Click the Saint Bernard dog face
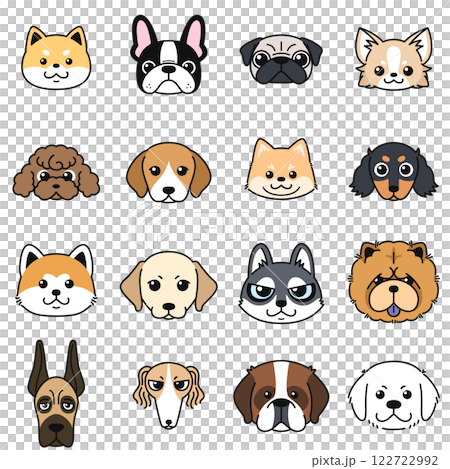The image size is (450, 469). tap(281, 396)
